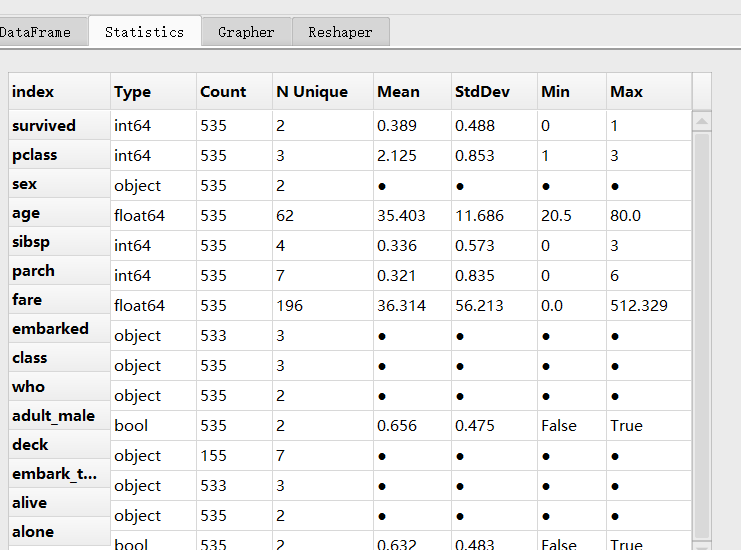Viewport: 741px width, 550px height.
Task: Click the 0.0 min cell for fare
Action: coord(572,306)
